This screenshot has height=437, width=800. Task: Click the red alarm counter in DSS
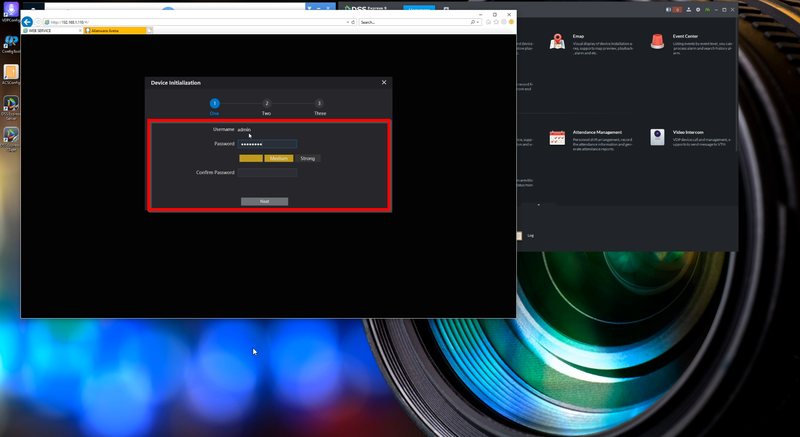678,10
